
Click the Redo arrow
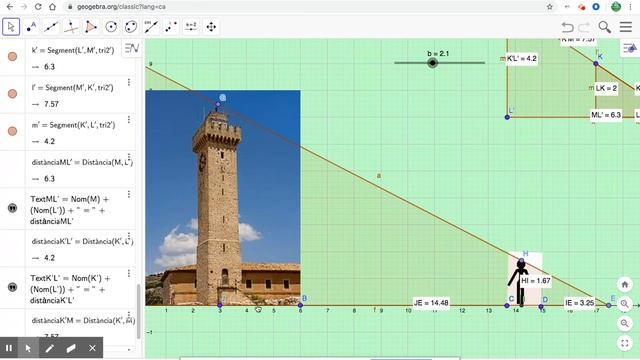pyautogui.click(x=584, y=27)
